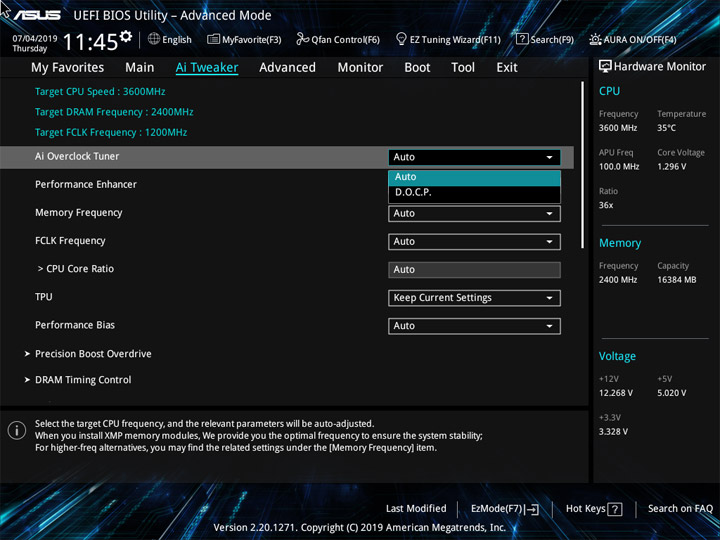The height and width of the screenshot is (540, 720).
Task: Click Target DRAM Frequency : 2400MHz text
Action: [114, 112]
